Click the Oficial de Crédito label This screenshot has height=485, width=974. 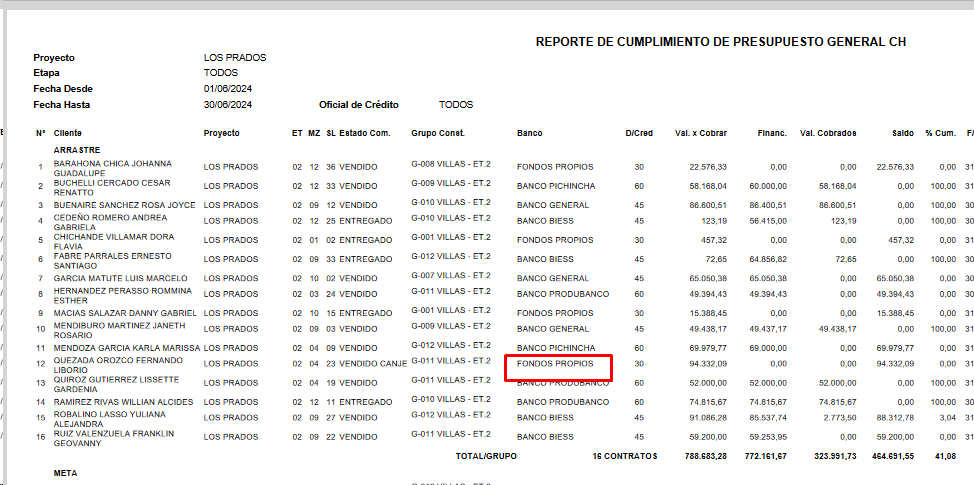pos(358,105)
